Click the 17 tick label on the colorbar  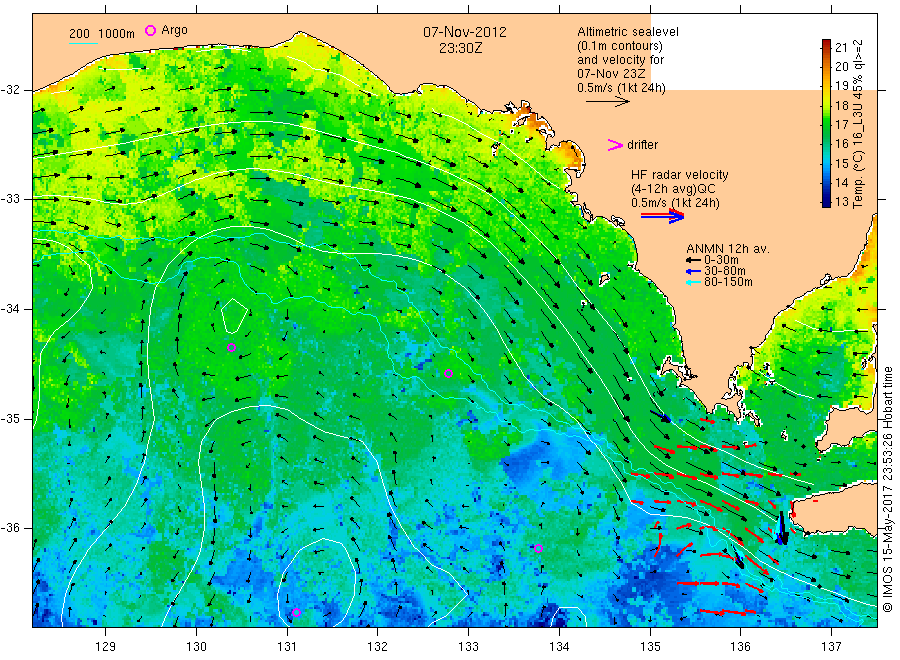coord(841,125)
